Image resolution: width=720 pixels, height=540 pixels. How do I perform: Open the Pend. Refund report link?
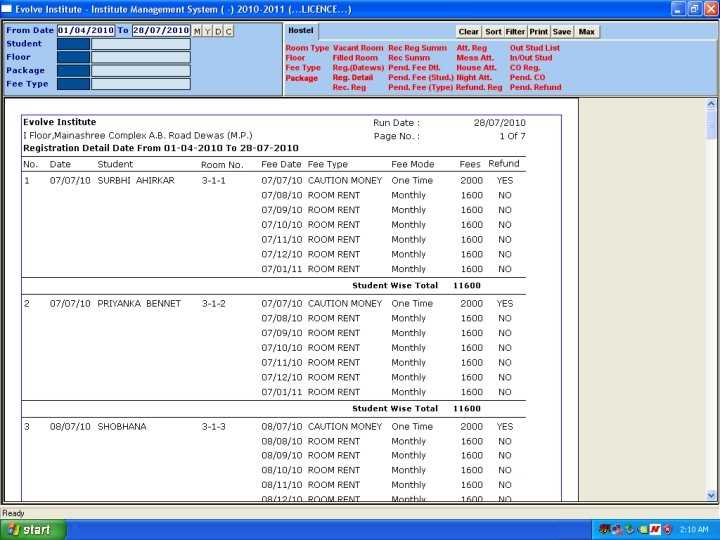click(535, 88)
